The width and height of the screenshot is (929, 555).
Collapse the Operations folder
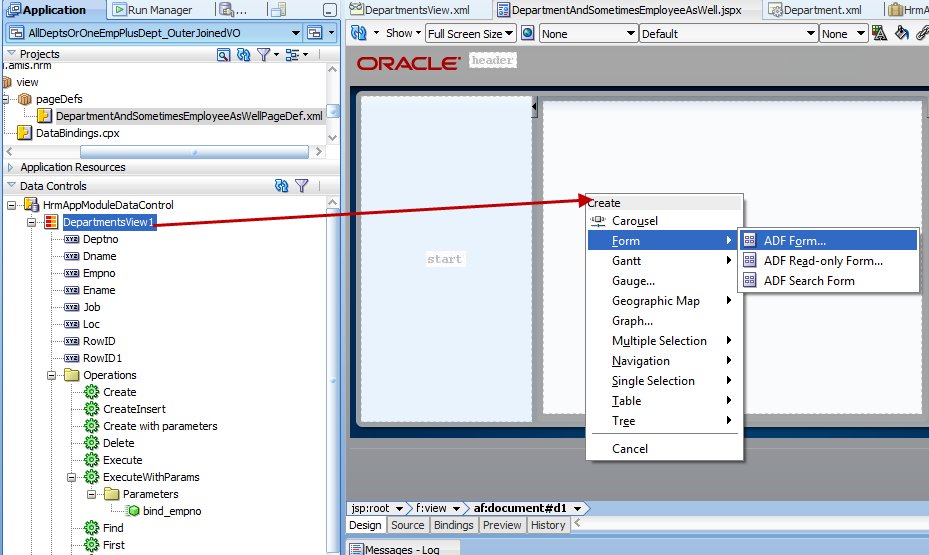pos(52,376)
